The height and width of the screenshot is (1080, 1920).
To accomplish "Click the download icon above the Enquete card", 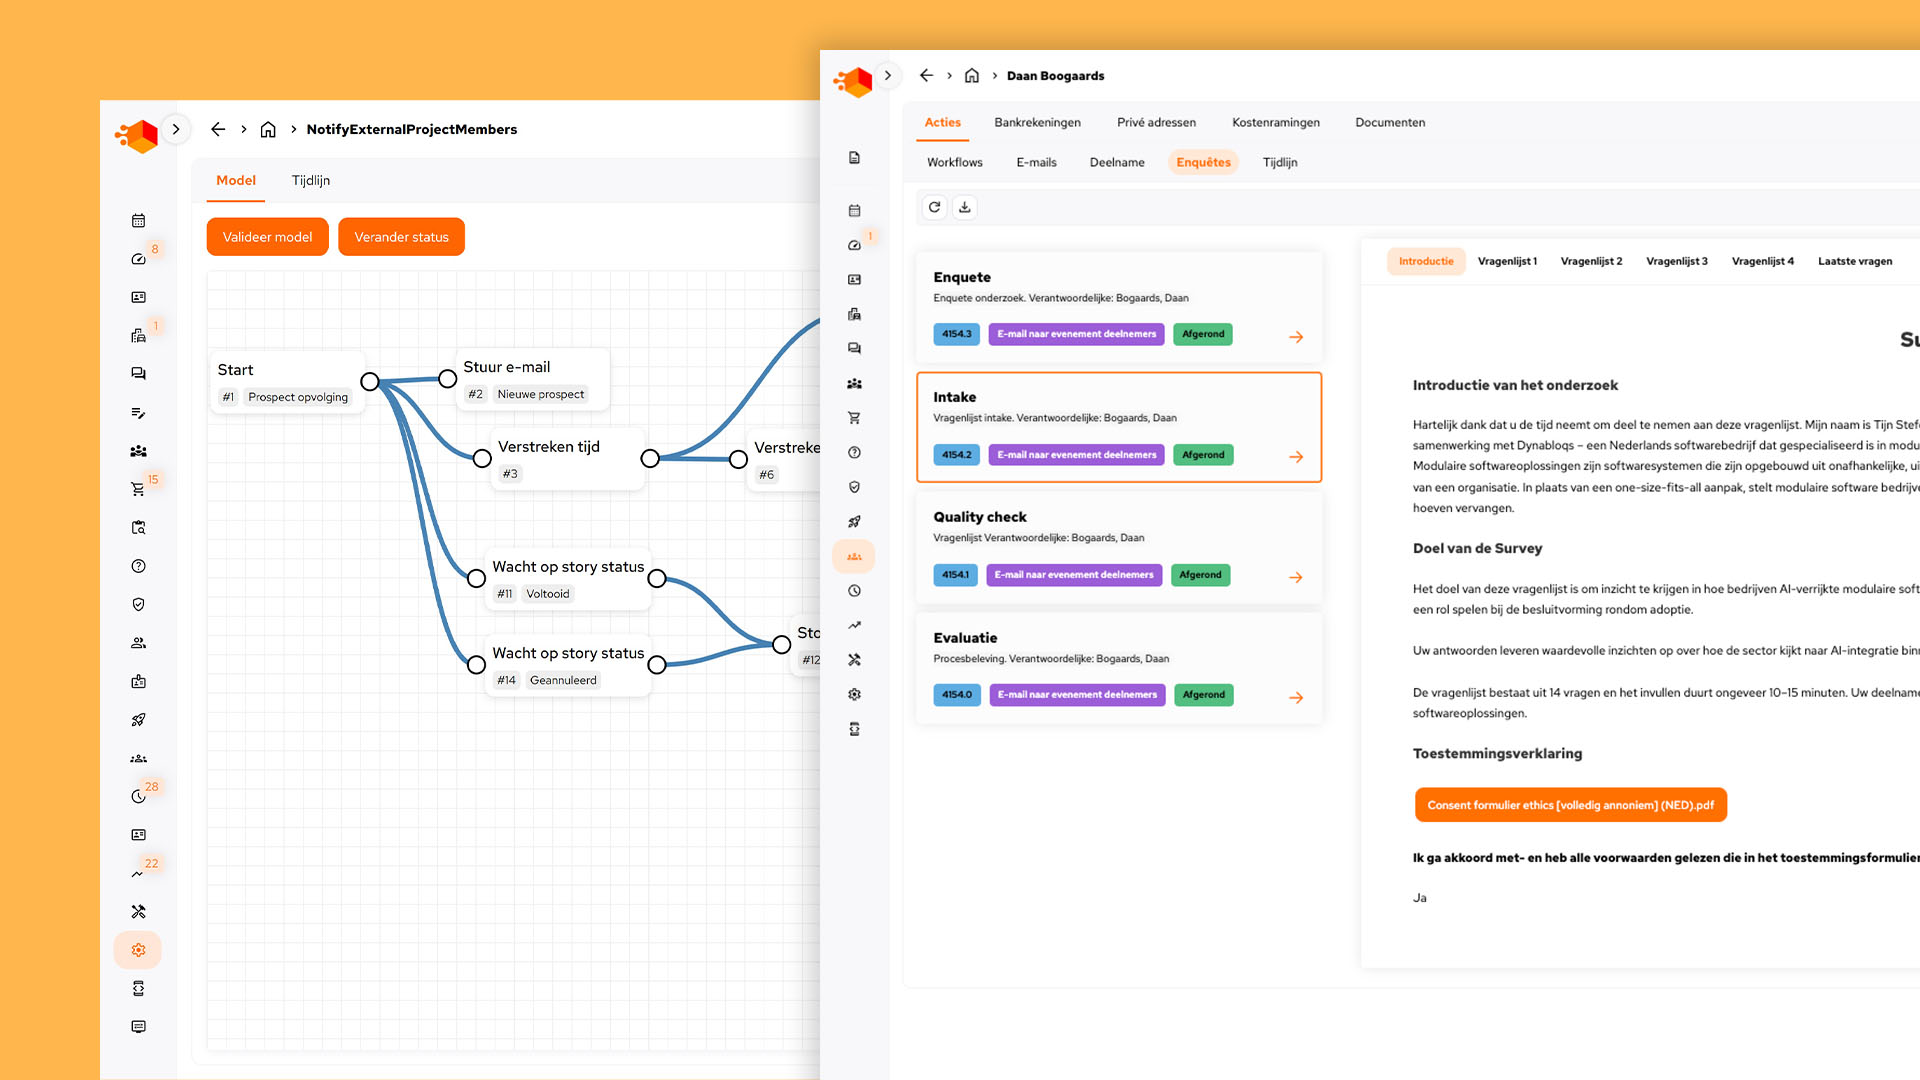I will [x=964, y=207].
